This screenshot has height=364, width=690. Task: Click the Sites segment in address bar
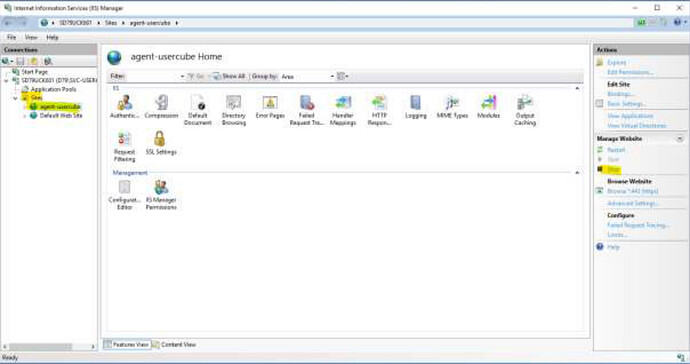pos(111,23)
